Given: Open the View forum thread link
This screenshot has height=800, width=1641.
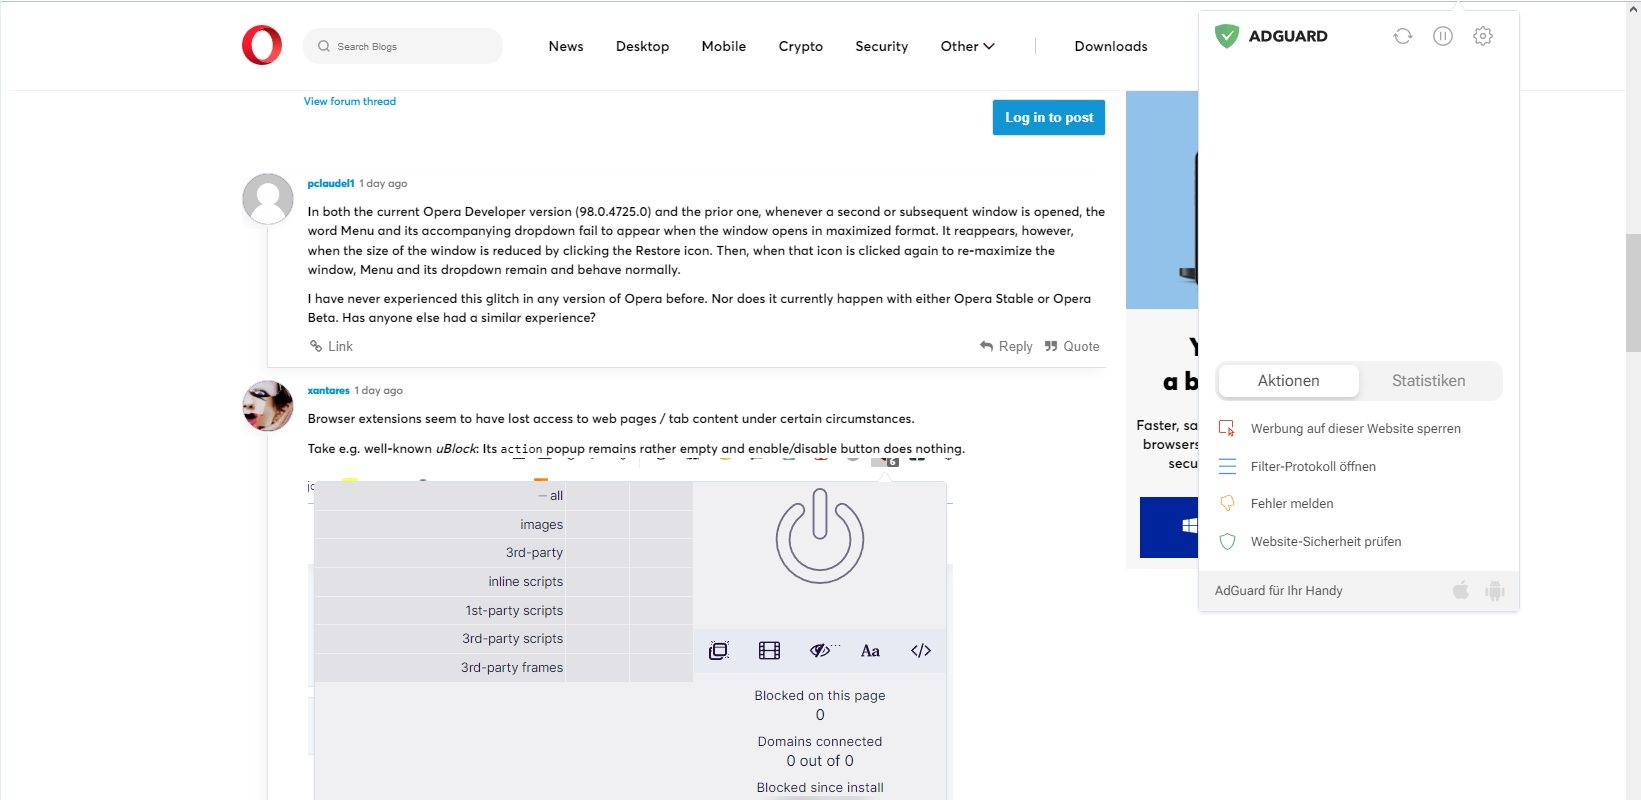Looking at the screenshot, I should point(350,101).
